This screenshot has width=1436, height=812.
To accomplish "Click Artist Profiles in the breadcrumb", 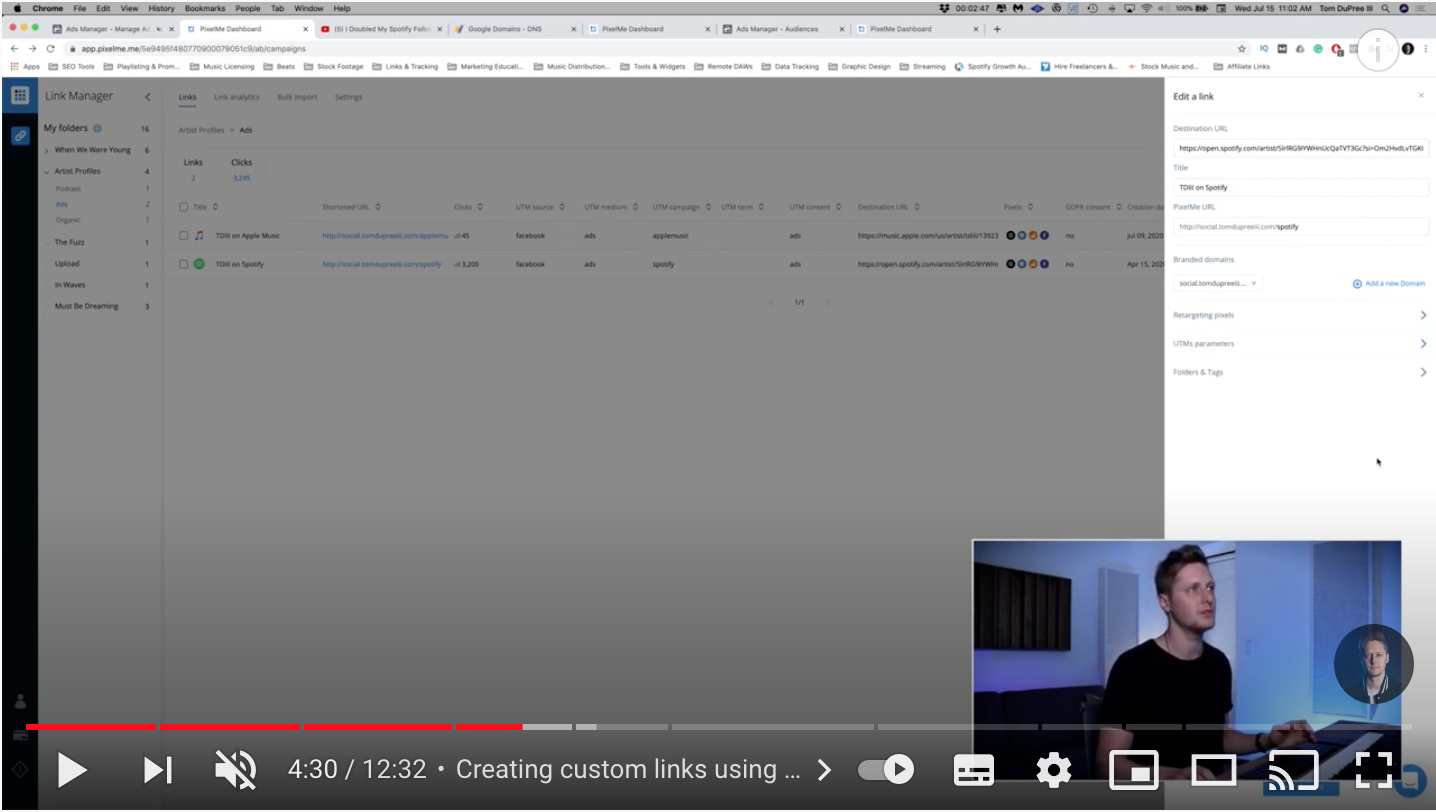I will [201, 130].
